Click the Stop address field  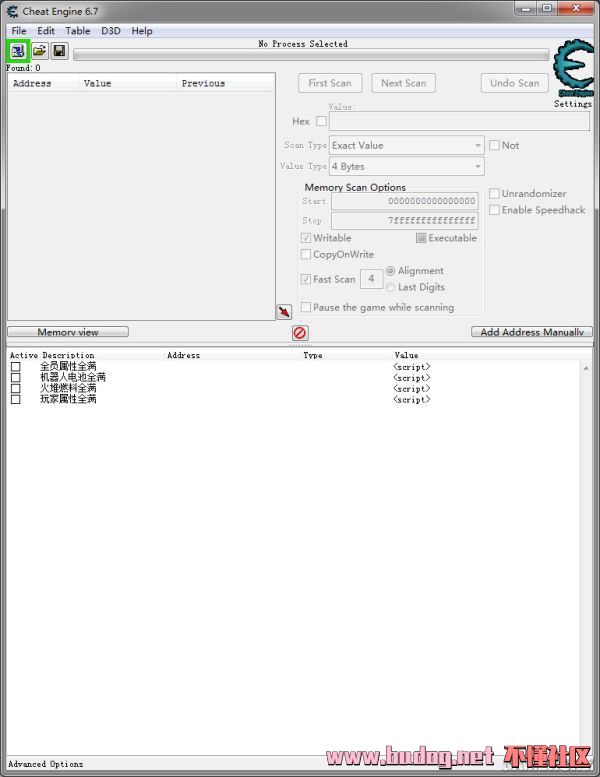click(x=404, y=221)
